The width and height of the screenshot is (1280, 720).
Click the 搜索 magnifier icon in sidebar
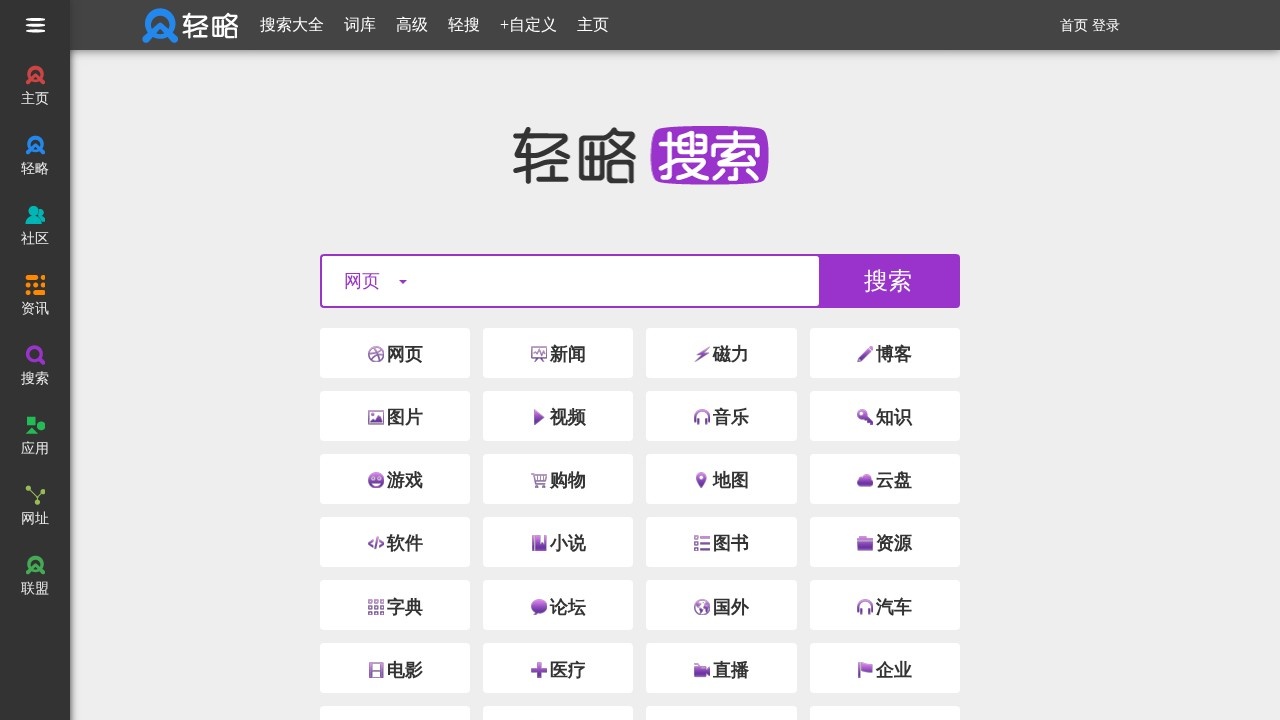[34, 364]
